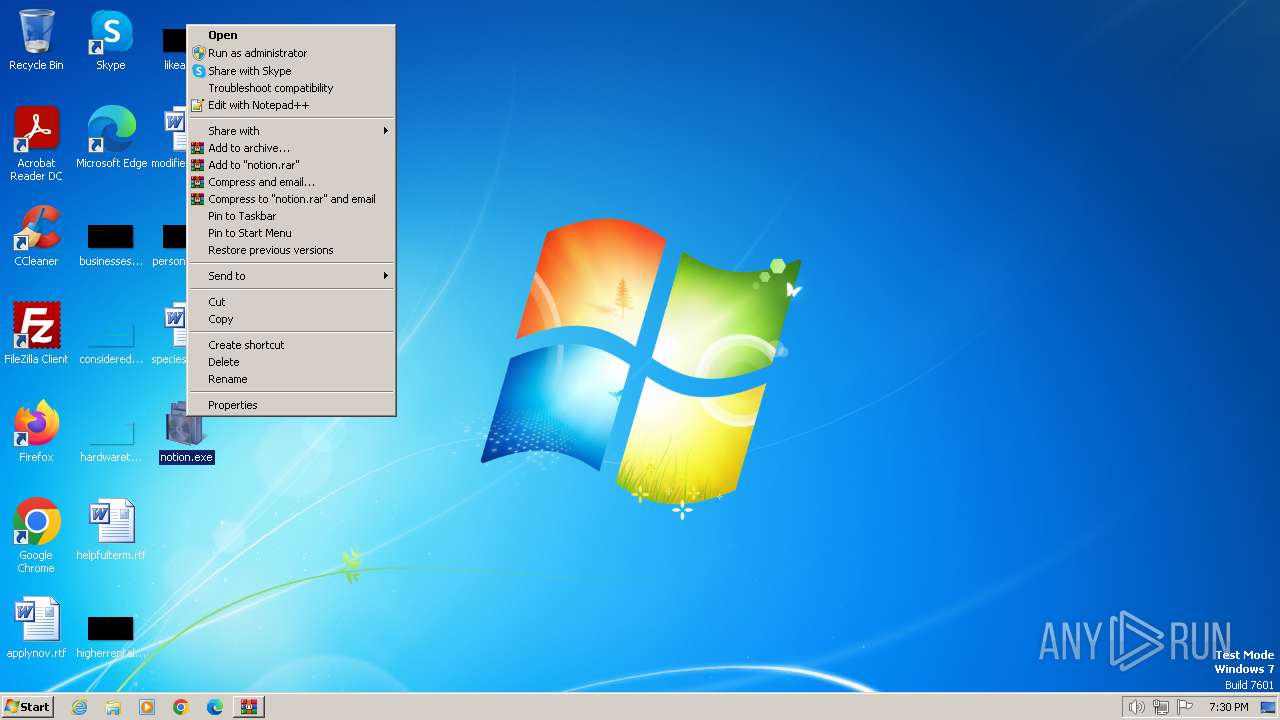Click the taskbar clock showing 7:30 PM
Image resolution: width=1280 pixels, height=720 pixels.
(1228, 707)
